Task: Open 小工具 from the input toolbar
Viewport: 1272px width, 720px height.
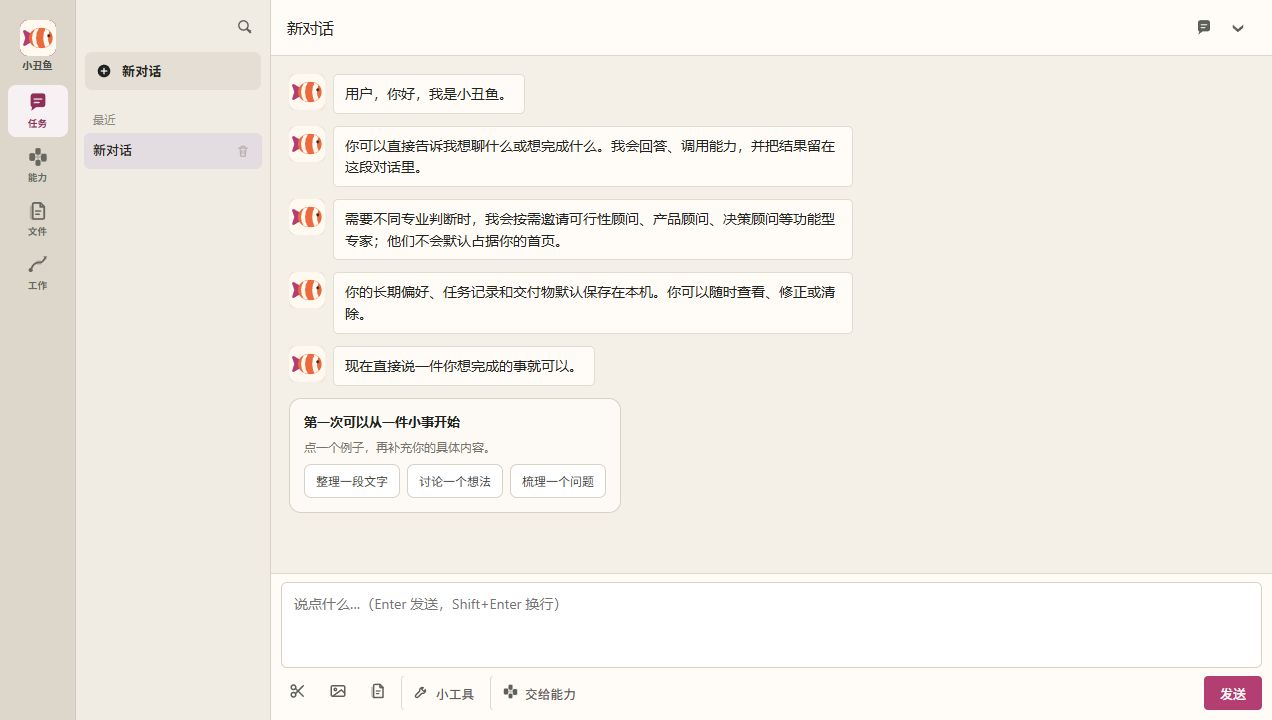Action: (x=444, y=693)
